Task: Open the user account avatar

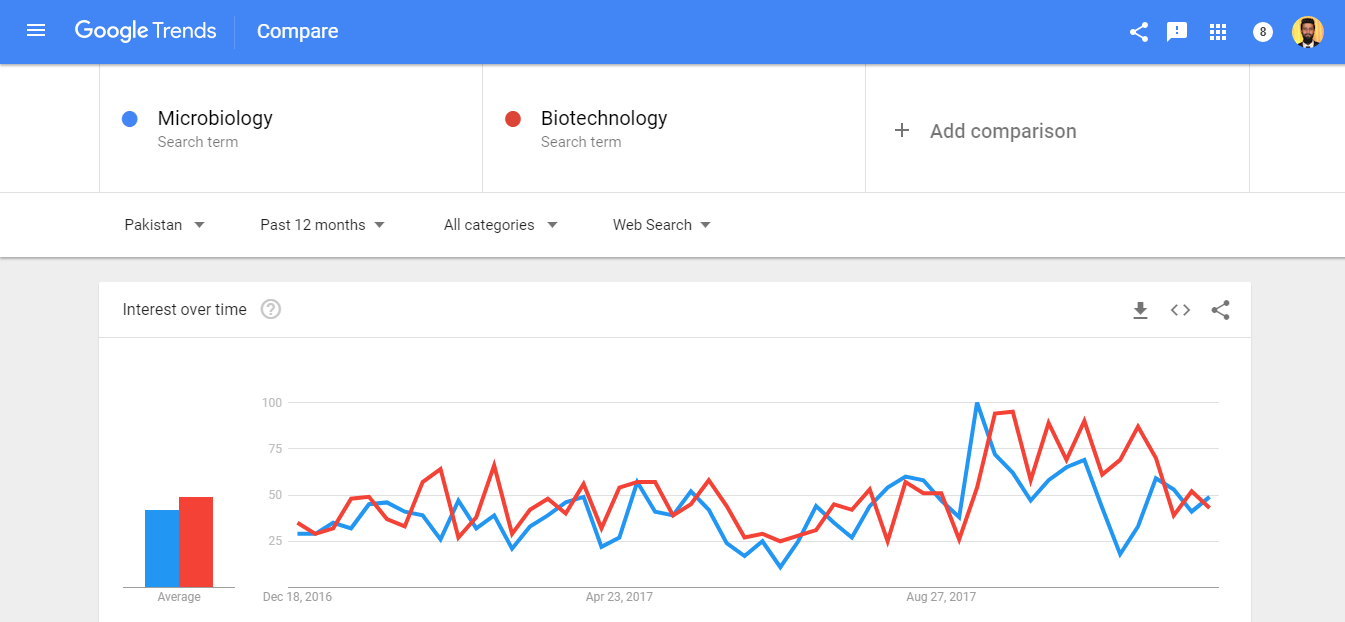Action: (x=1307, y=32)
